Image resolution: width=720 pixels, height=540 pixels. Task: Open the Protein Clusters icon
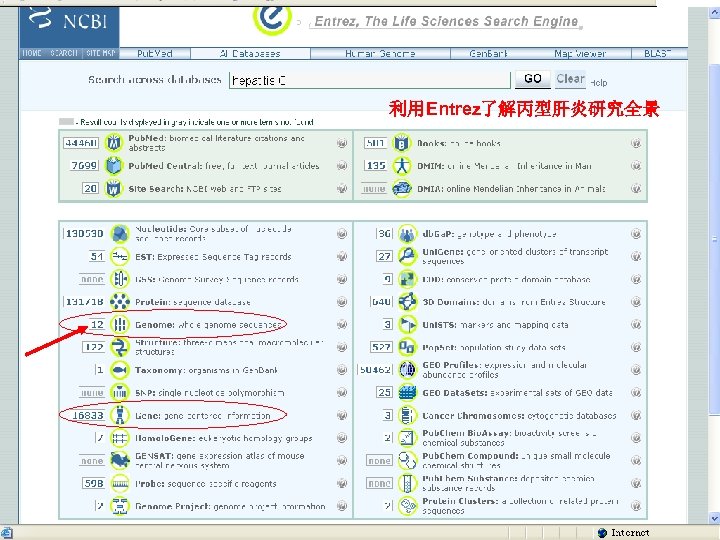coord(407,506)
